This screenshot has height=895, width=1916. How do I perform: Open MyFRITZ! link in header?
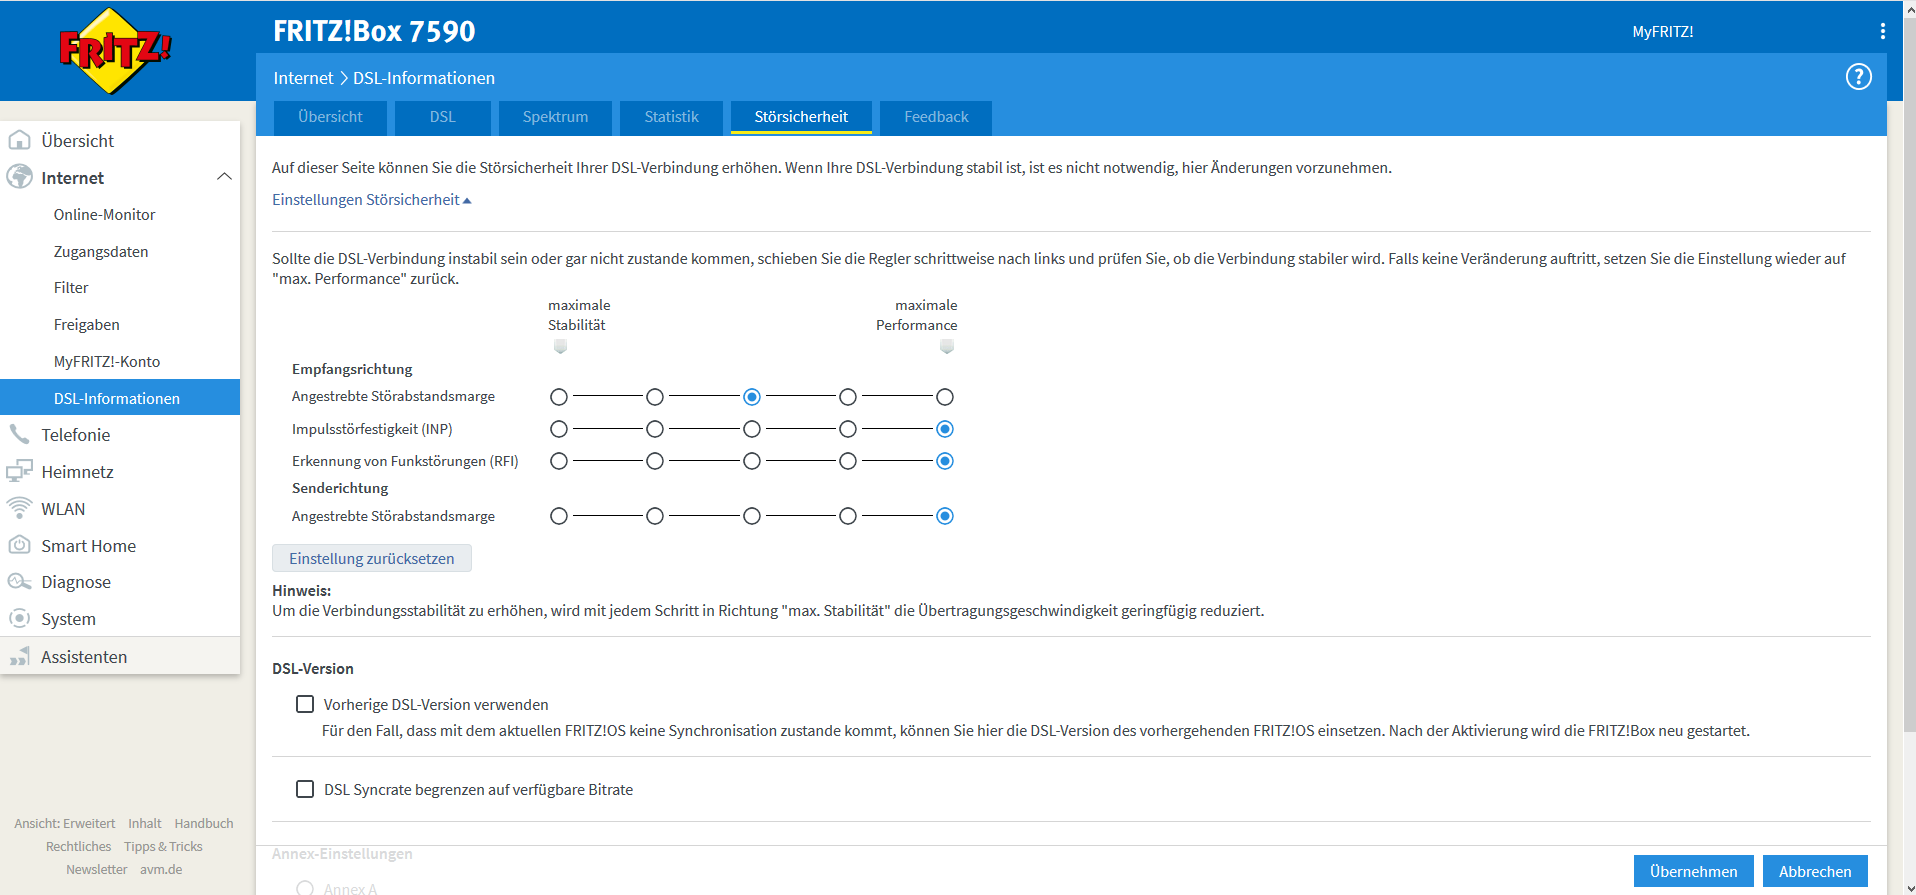(x=1662, y=32)
